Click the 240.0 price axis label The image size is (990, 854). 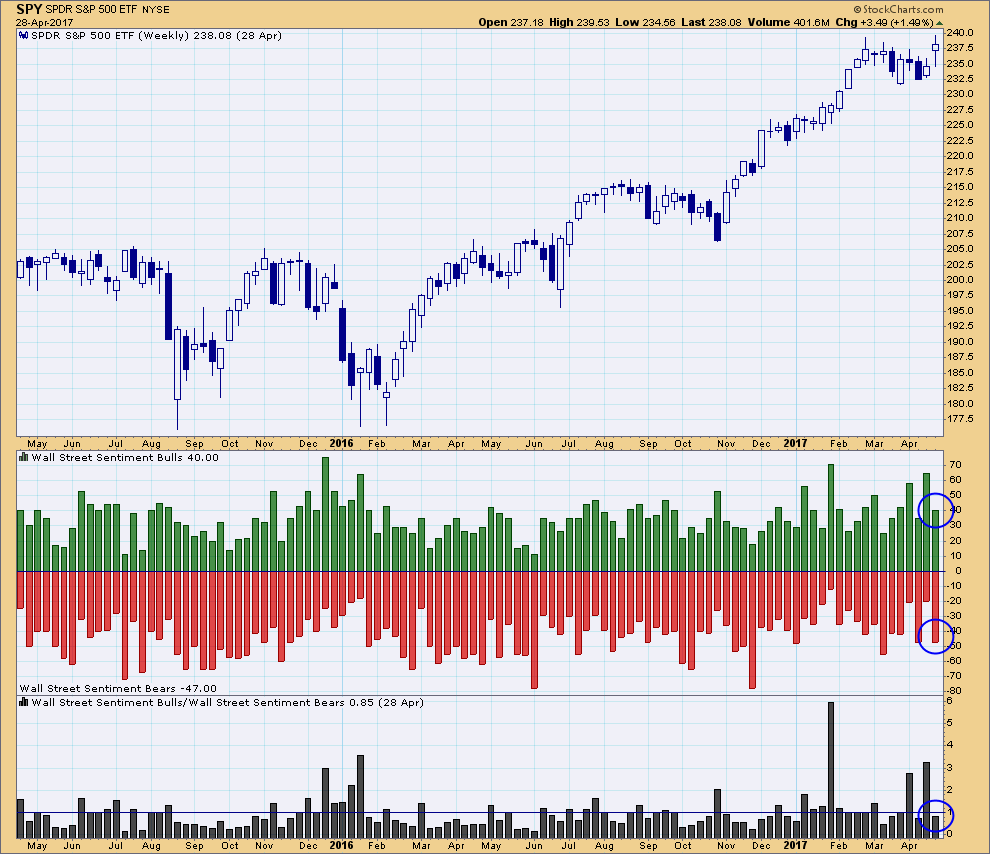[x=960, y=33]
